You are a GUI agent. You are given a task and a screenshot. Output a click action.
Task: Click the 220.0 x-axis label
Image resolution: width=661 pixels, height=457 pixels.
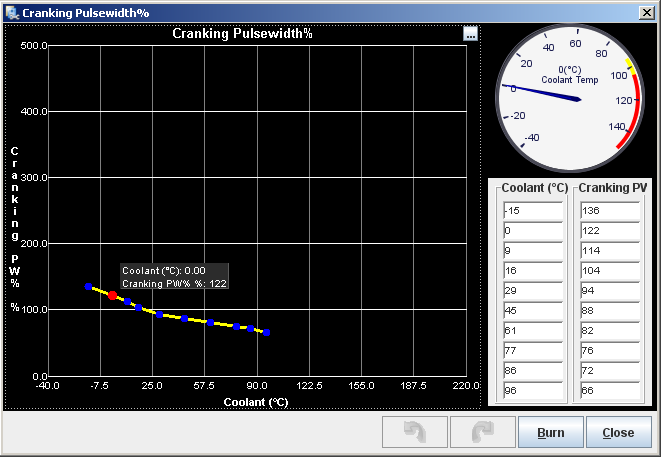click(466, 386)
